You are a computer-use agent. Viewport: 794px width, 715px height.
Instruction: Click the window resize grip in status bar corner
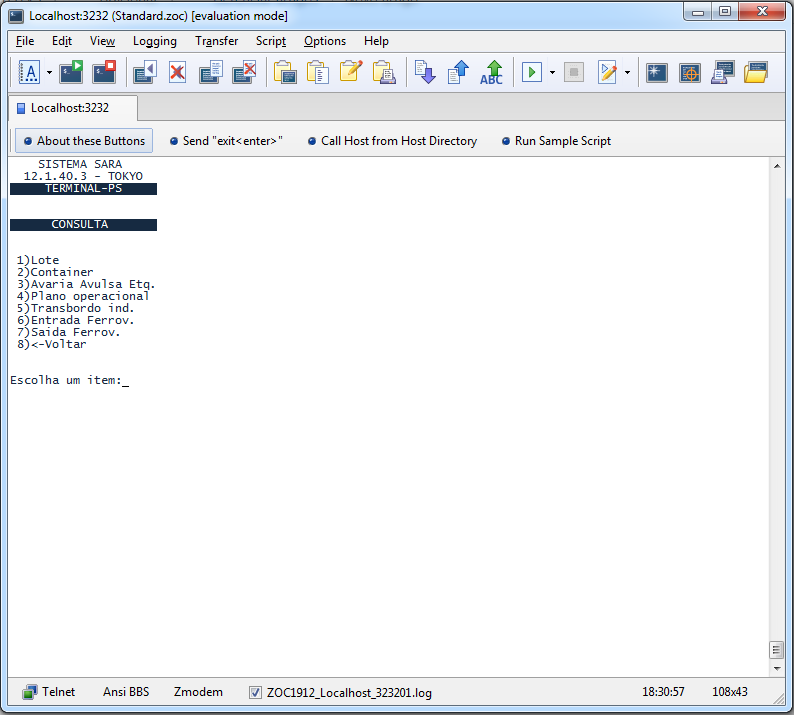pos(779,699)
